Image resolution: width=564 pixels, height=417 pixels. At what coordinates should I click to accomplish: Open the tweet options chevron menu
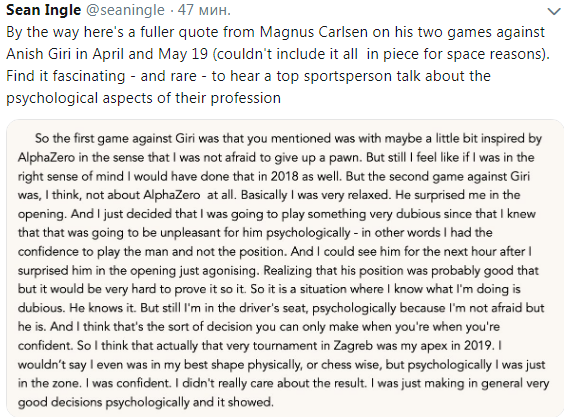[x=555, y=11]
